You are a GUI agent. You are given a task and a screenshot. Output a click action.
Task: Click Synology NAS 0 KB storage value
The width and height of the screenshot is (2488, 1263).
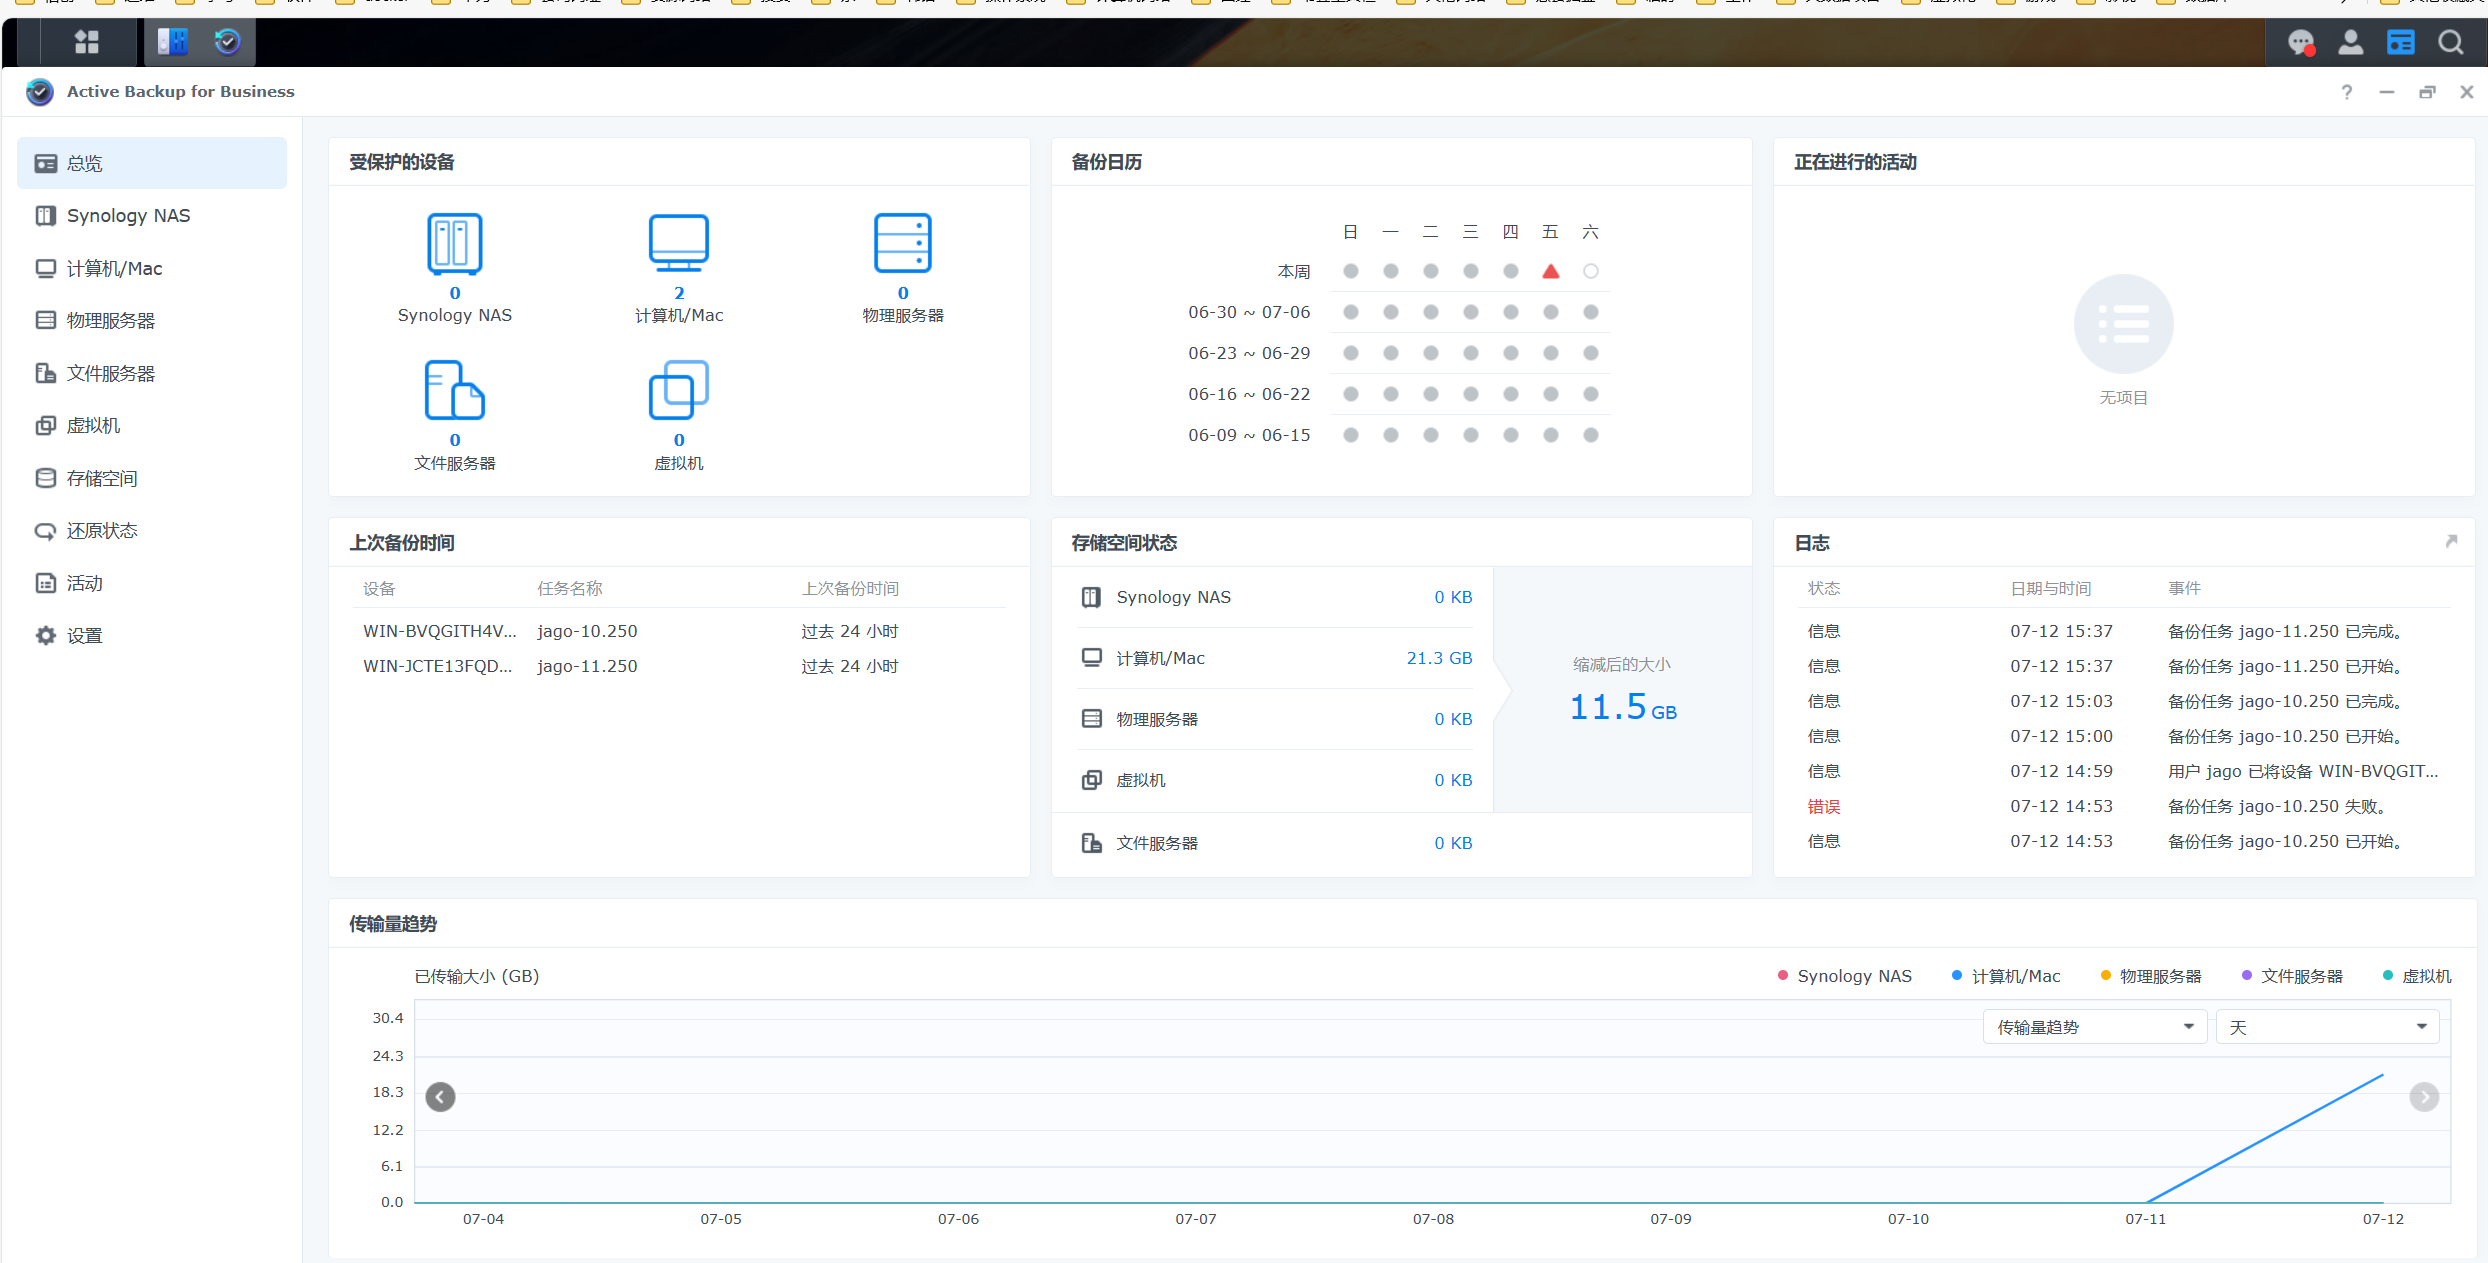(1453, 597)
